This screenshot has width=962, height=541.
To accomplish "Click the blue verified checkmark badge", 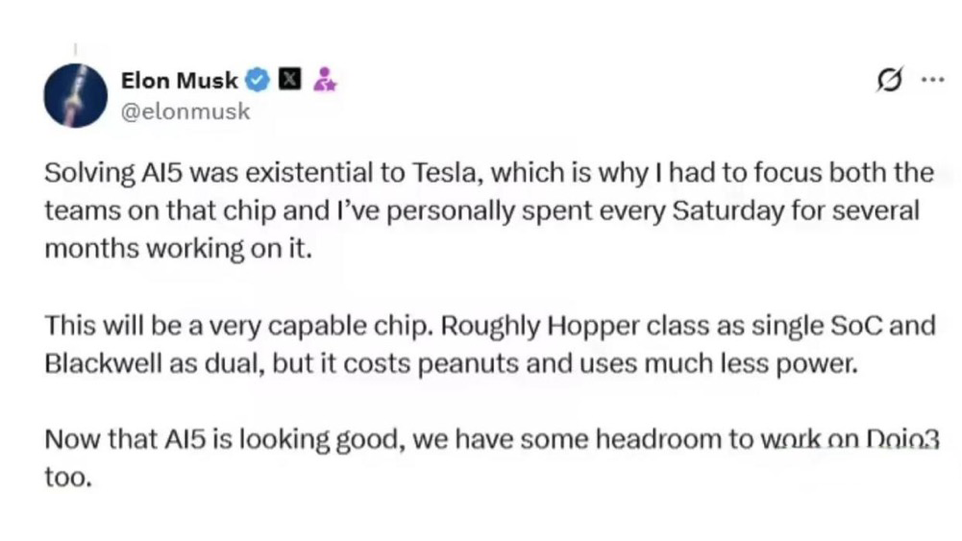I will pos(258,81).
